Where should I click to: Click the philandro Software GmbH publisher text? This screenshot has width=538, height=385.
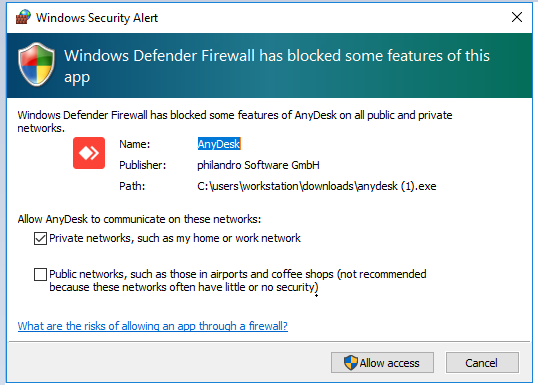[258, 165]
